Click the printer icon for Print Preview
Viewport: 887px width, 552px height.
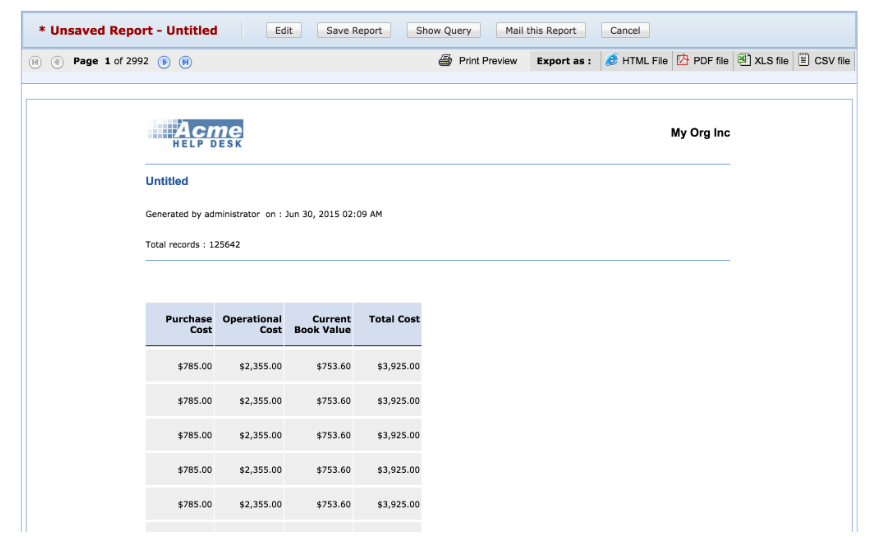446,61
